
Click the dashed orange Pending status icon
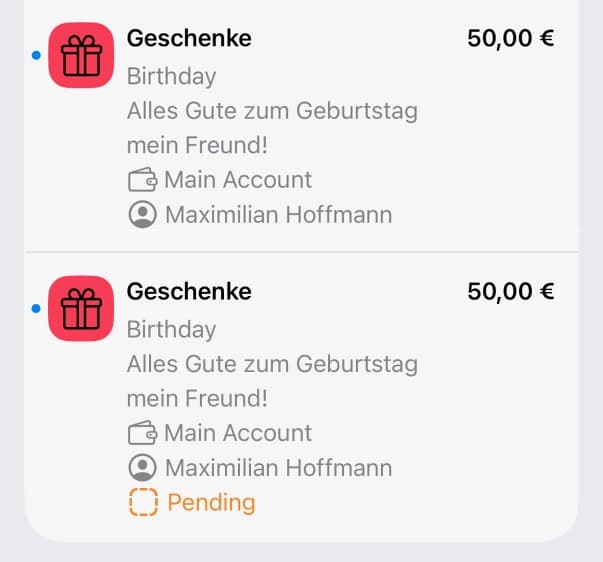(144, 502)
